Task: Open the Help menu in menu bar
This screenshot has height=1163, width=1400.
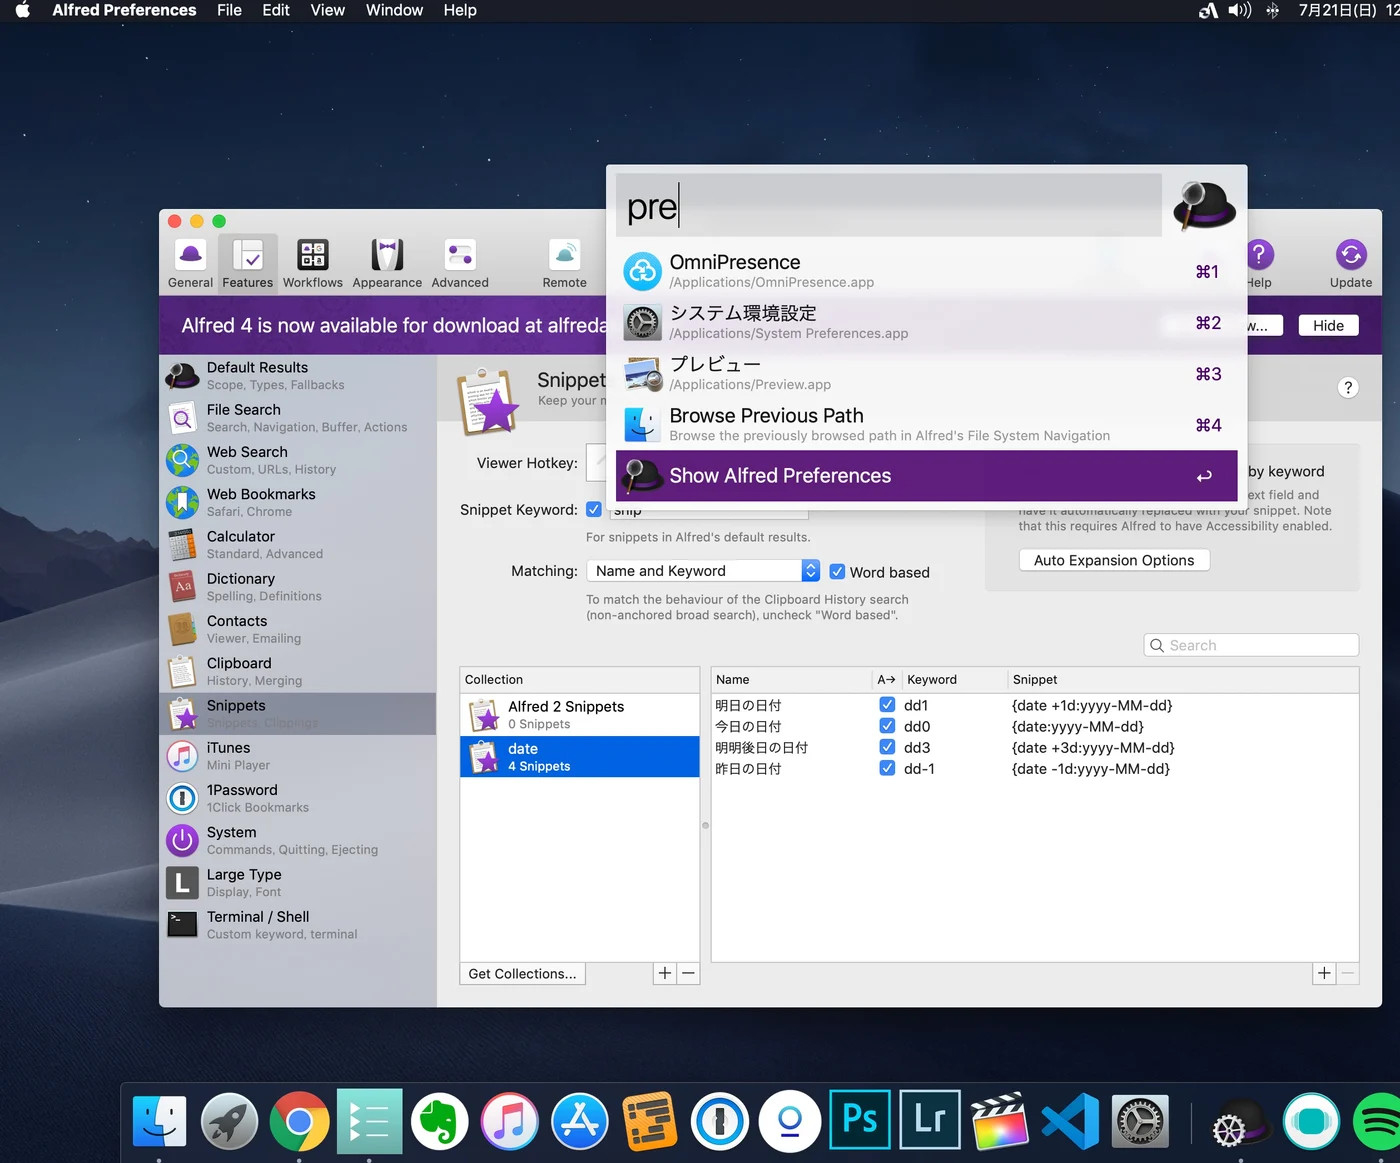Action: [x=460, y=10]
